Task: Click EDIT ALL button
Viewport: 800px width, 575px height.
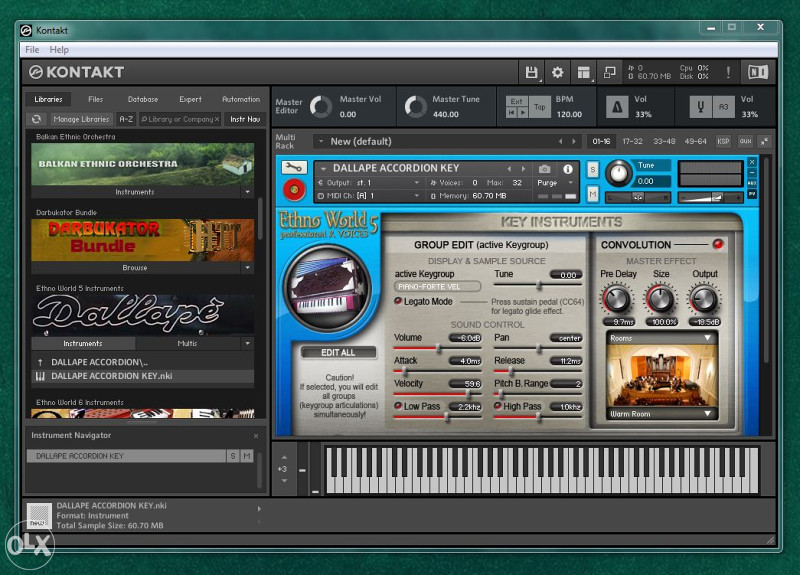Action: (338, 353)
